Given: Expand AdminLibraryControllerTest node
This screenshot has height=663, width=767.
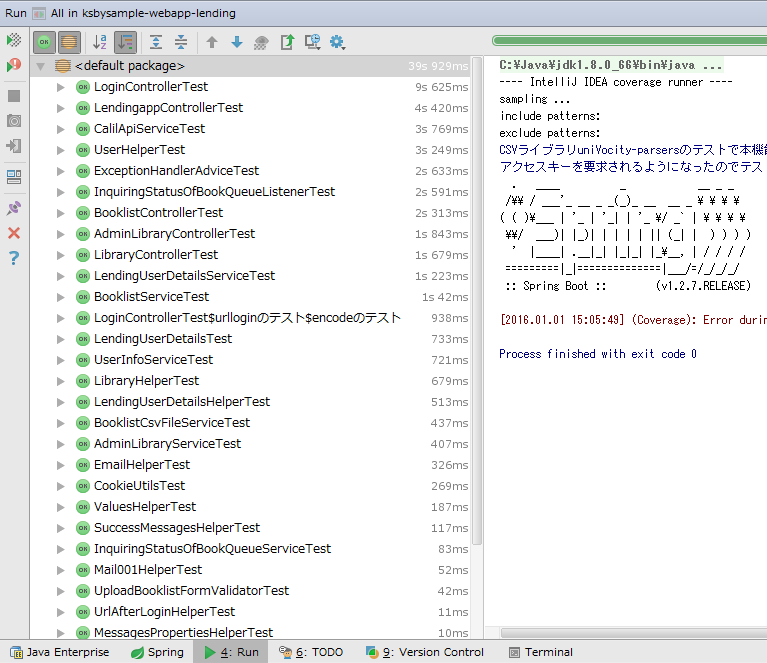Looking at the screenshot, I should [61, 234].
